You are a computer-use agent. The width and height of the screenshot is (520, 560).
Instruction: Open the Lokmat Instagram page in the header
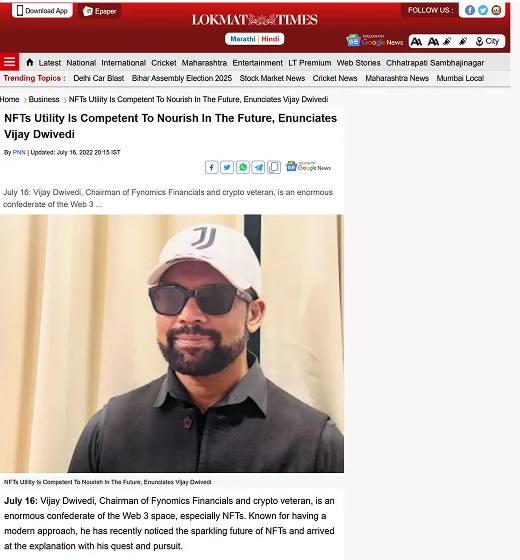[496, 10]
